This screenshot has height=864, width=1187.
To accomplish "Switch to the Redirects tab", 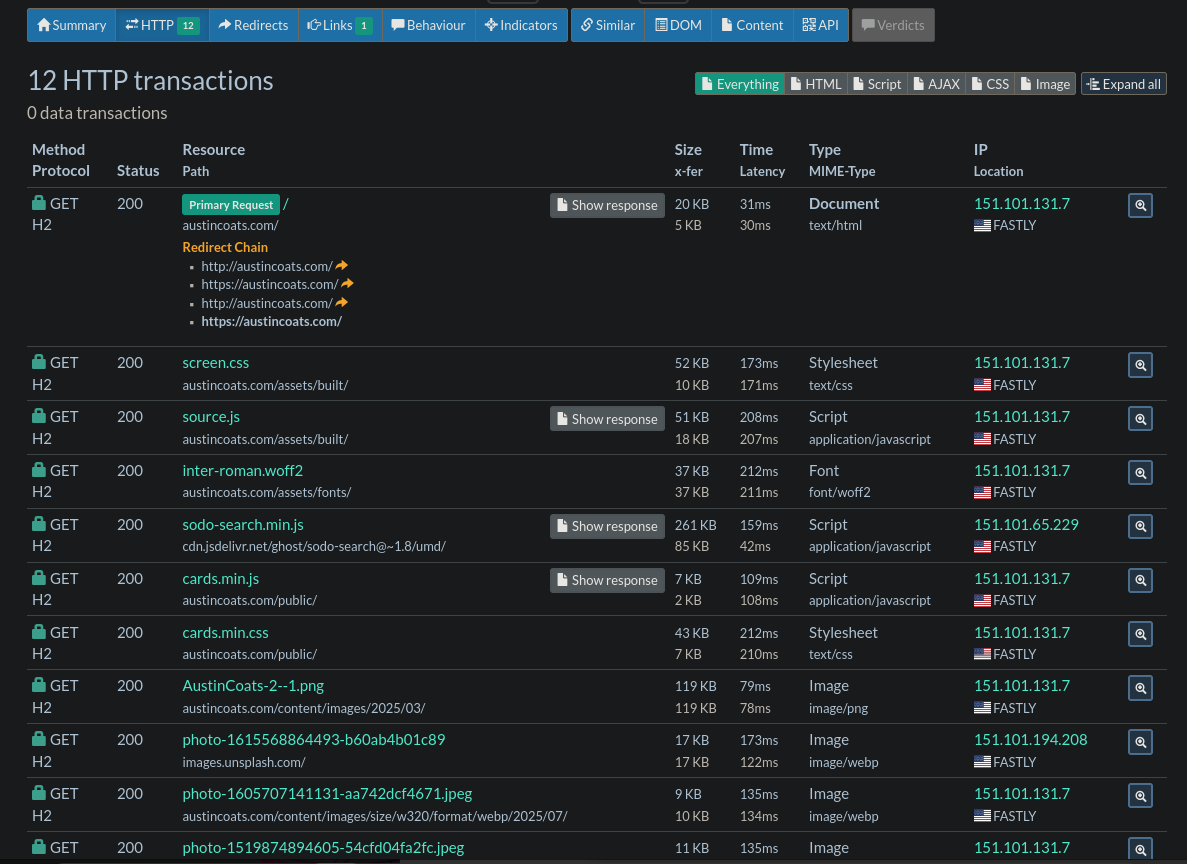I will [x=253, y=25].
